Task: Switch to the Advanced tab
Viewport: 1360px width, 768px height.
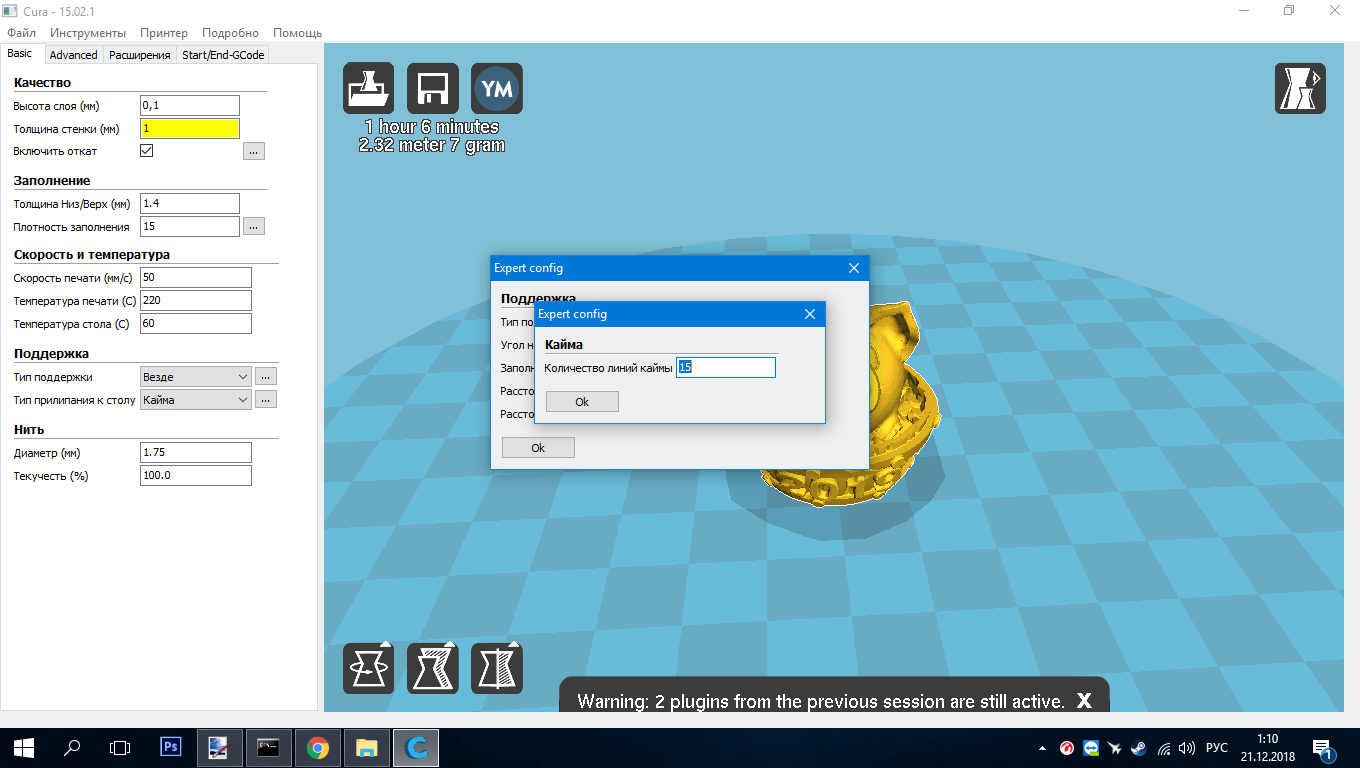Action: point(73,55)
